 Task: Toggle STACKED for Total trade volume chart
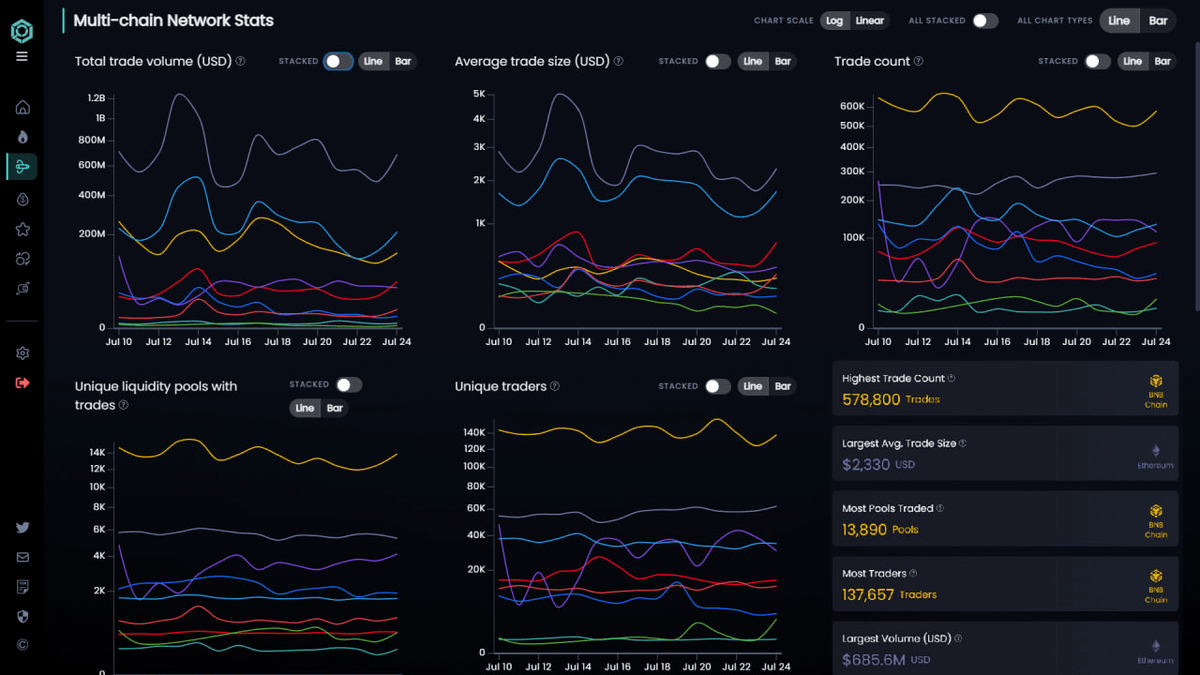(338, 61)
